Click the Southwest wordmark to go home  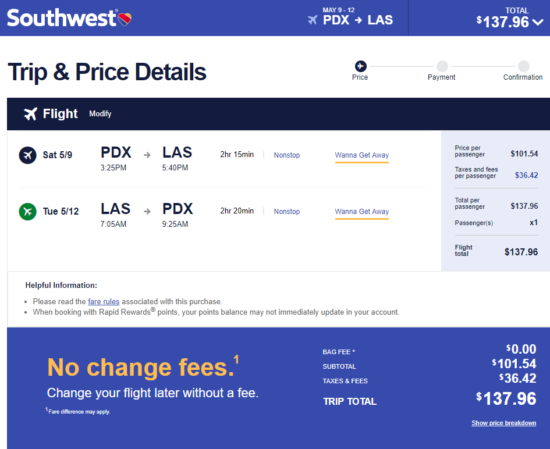62,18
